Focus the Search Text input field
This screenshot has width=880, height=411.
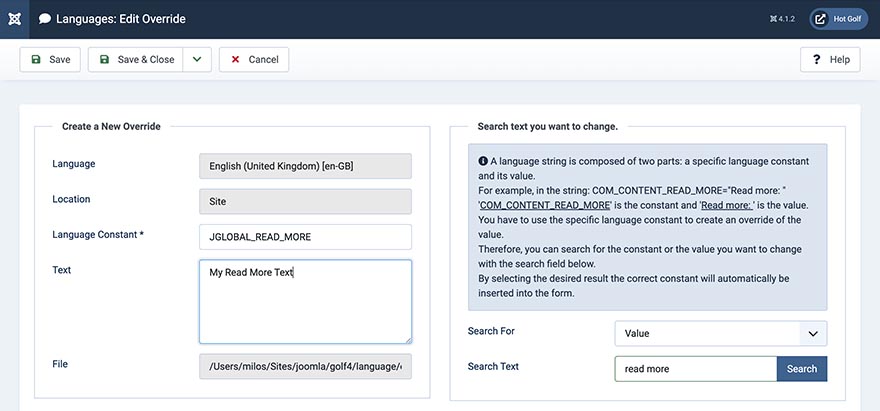coord(695,369)
